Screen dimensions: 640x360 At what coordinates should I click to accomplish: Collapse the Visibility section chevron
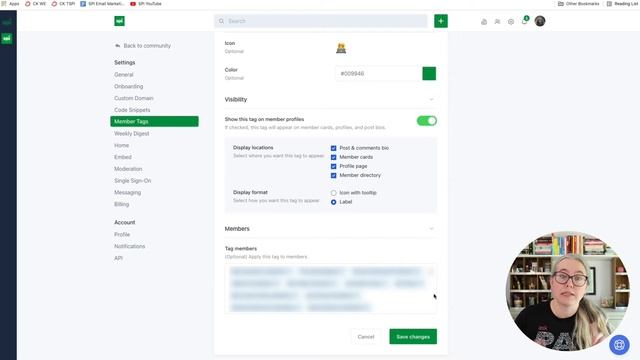click(431, 100)
